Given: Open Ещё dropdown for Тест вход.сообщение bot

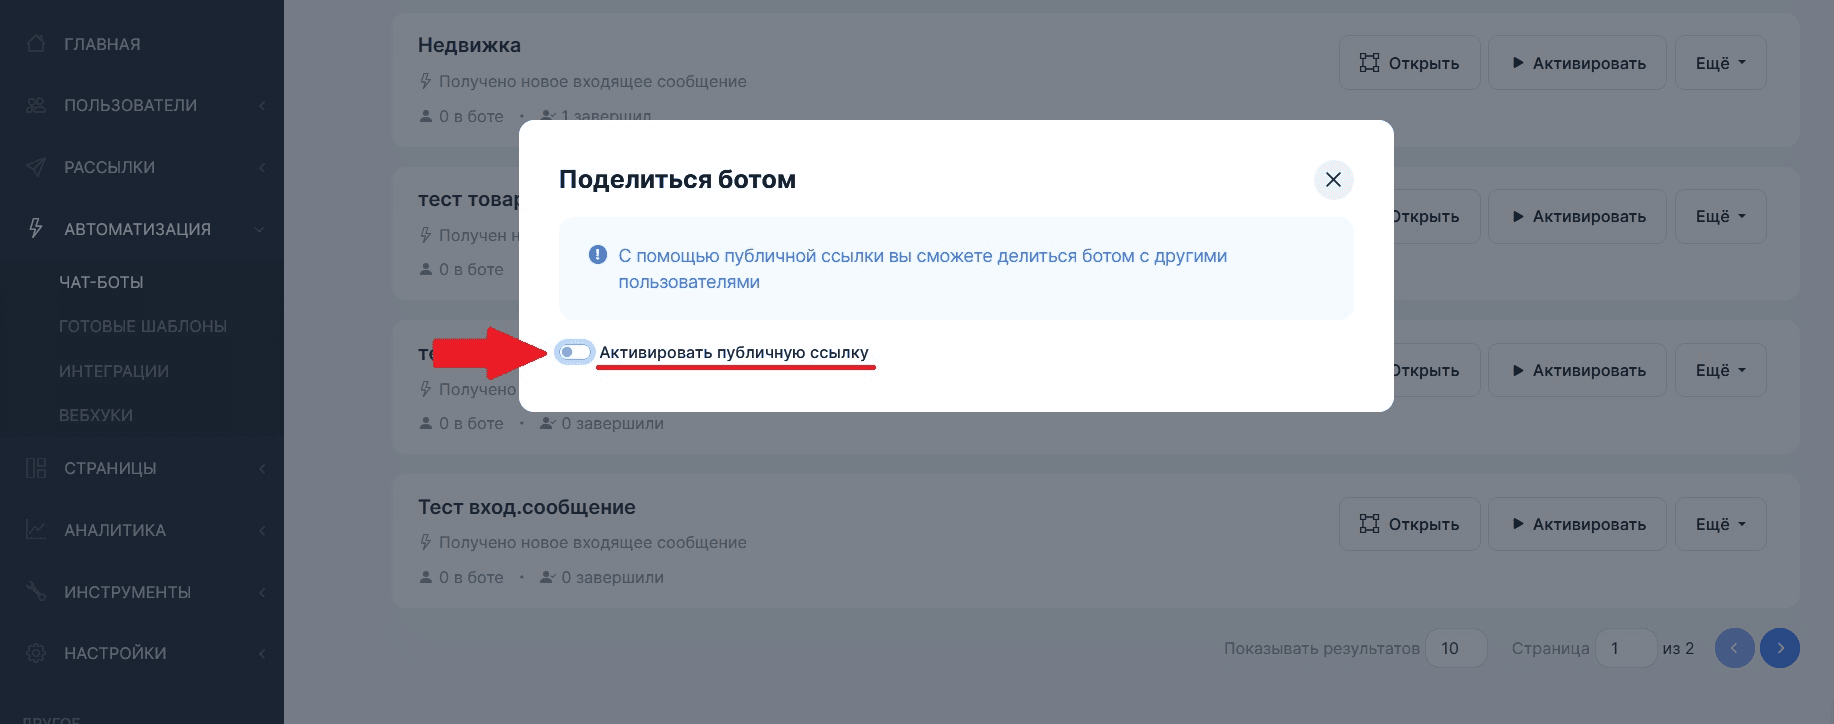Looking at the screenshot, I should 1720,524.
